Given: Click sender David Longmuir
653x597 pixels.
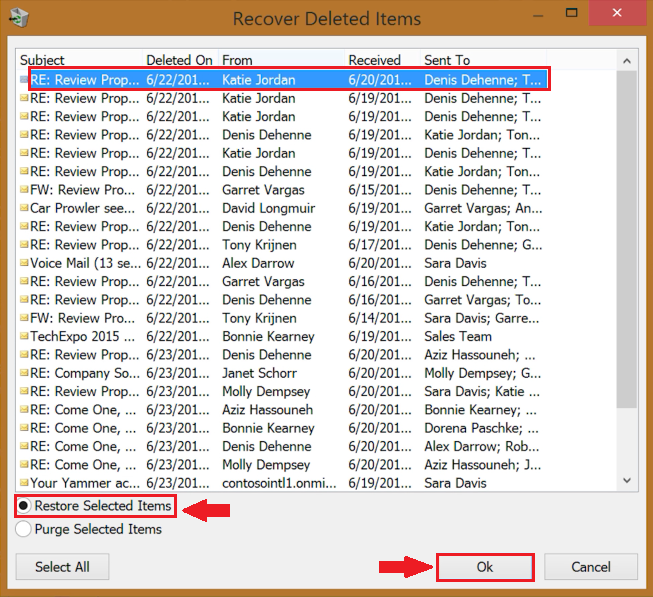Looking at the screenshot, I should click(x=268, y=208).
